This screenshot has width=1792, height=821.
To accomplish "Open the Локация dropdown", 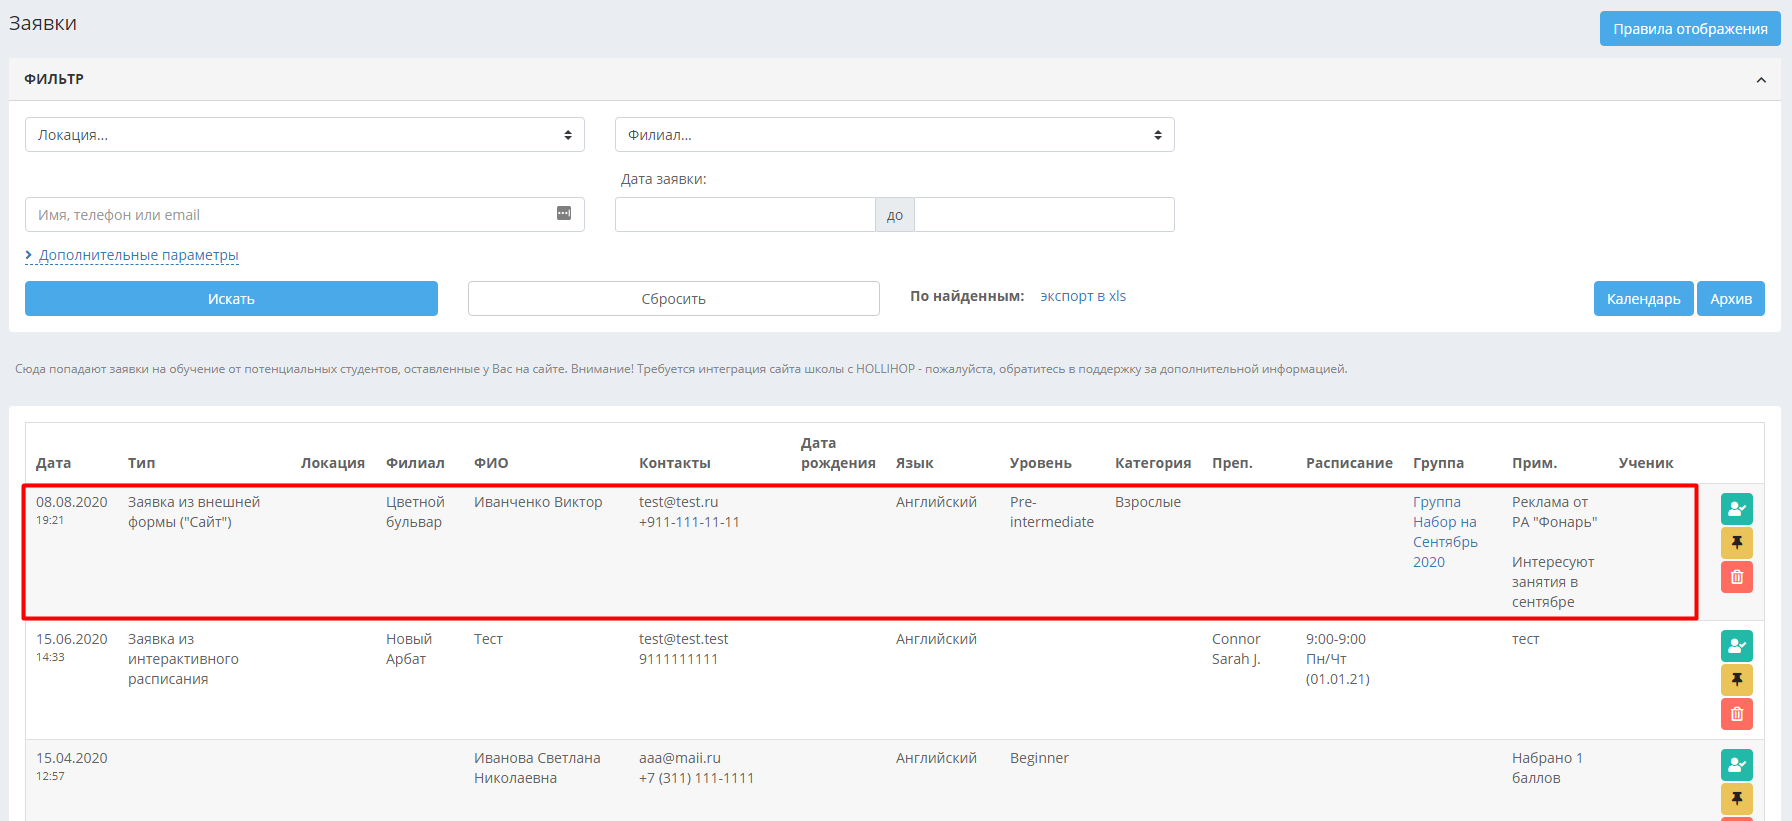I will point(305,135).
